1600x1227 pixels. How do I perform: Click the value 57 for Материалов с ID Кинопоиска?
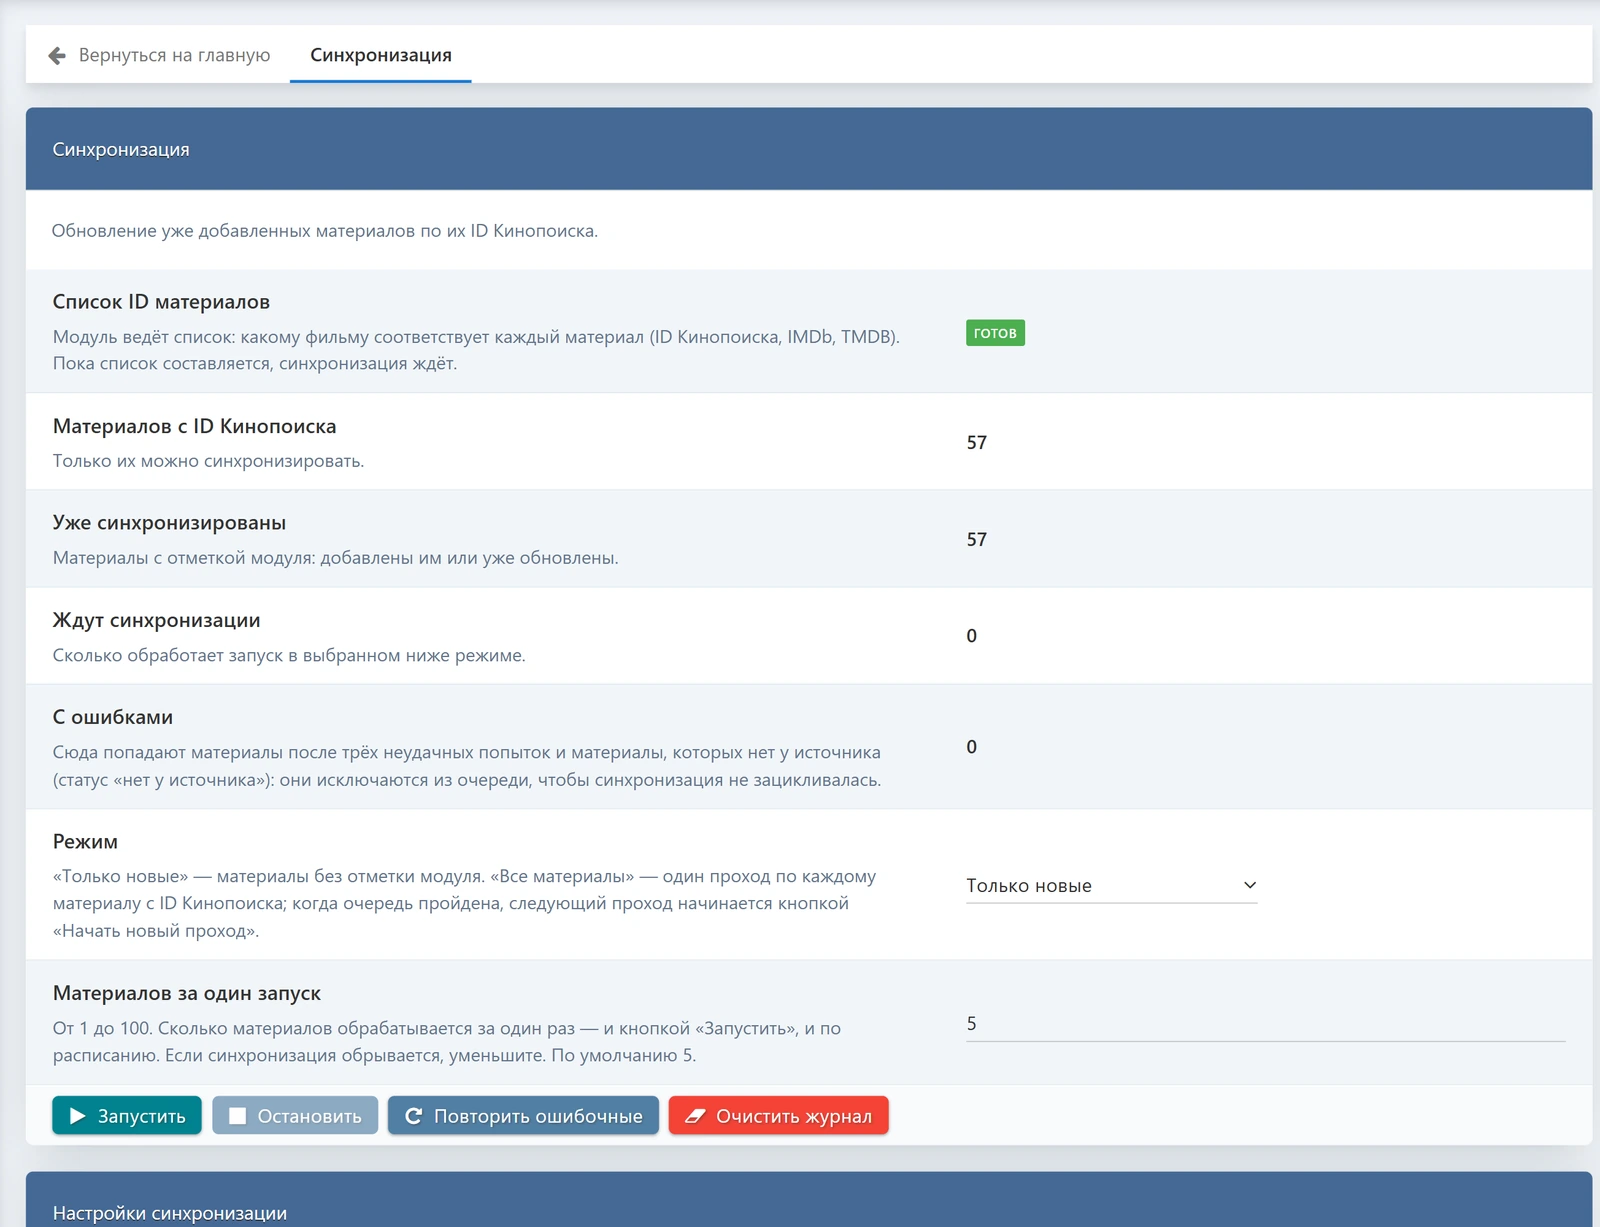pos(977,442)
